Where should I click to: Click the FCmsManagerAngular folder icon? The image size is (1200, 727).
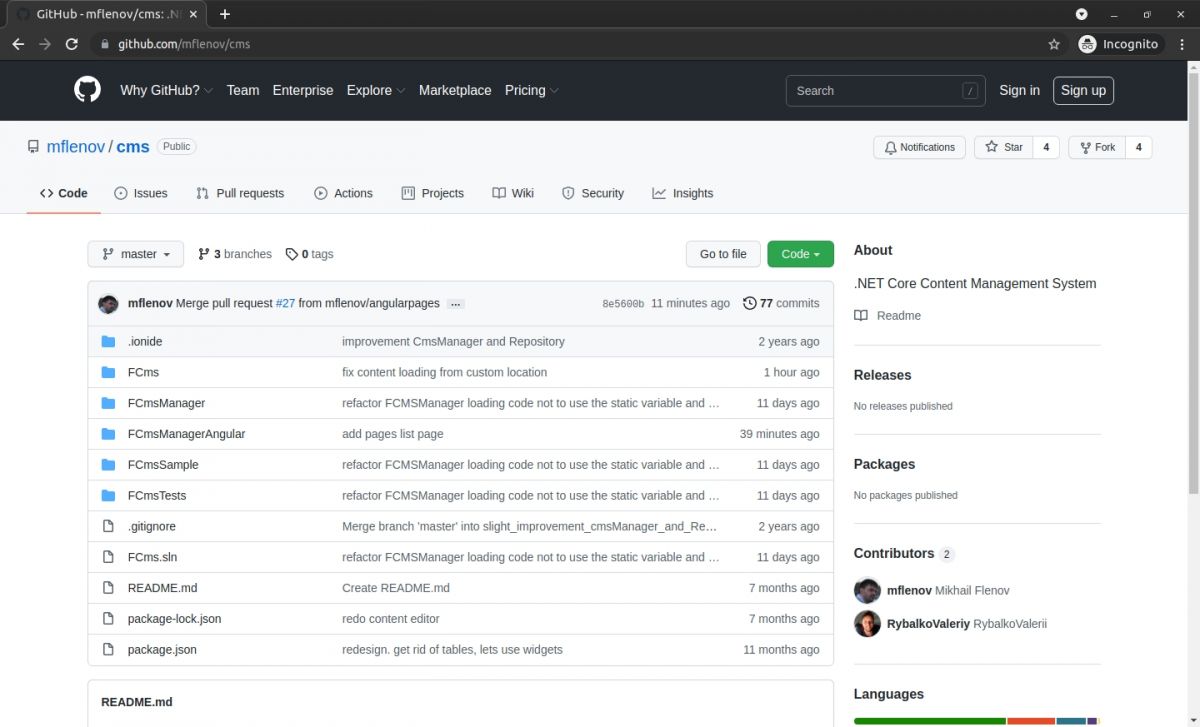[108, 434]
